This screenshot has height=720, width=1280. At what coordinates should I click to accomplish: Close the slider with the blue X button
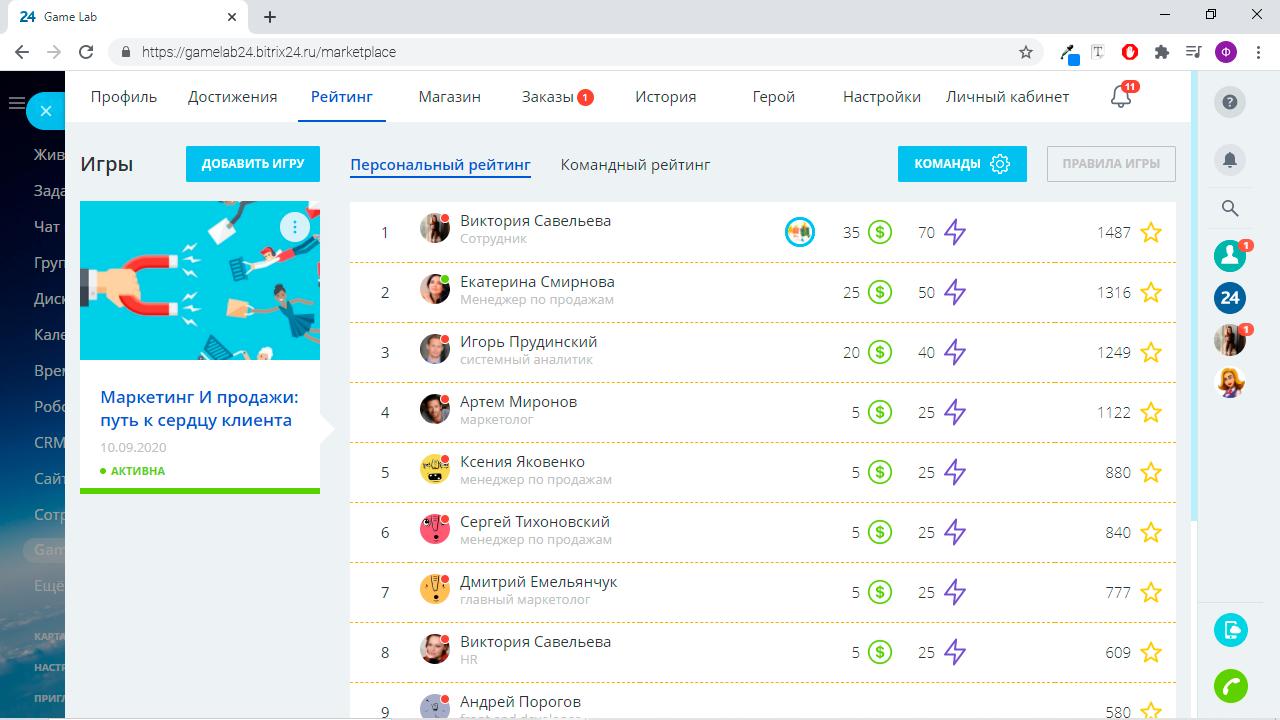[46, 112]
